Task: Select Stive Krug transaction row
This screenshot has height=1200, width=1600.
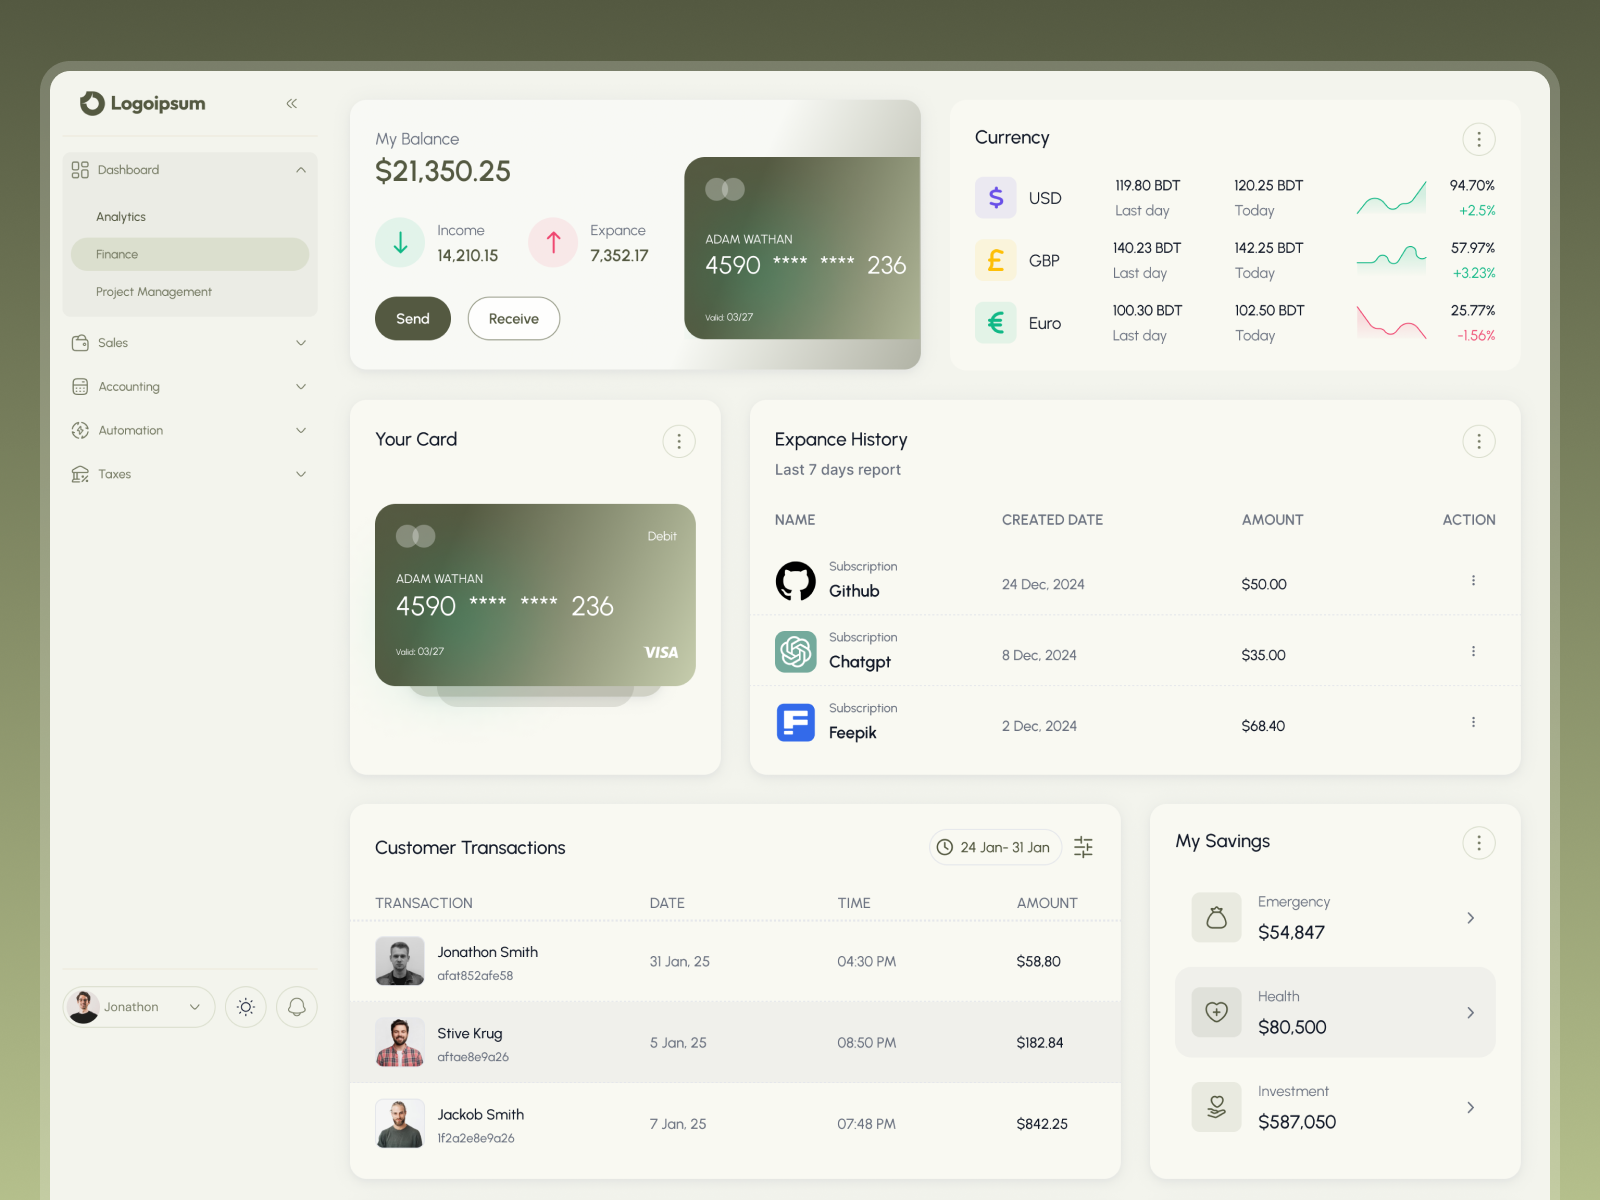Action: tap(735, 1043)
